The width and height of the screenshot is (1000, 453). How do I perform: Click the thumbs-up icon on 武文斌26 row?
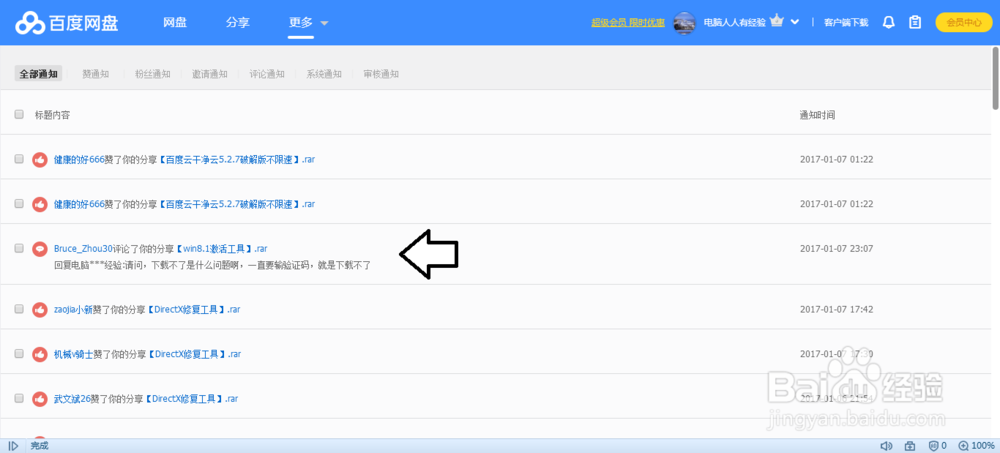pos(40,399)
